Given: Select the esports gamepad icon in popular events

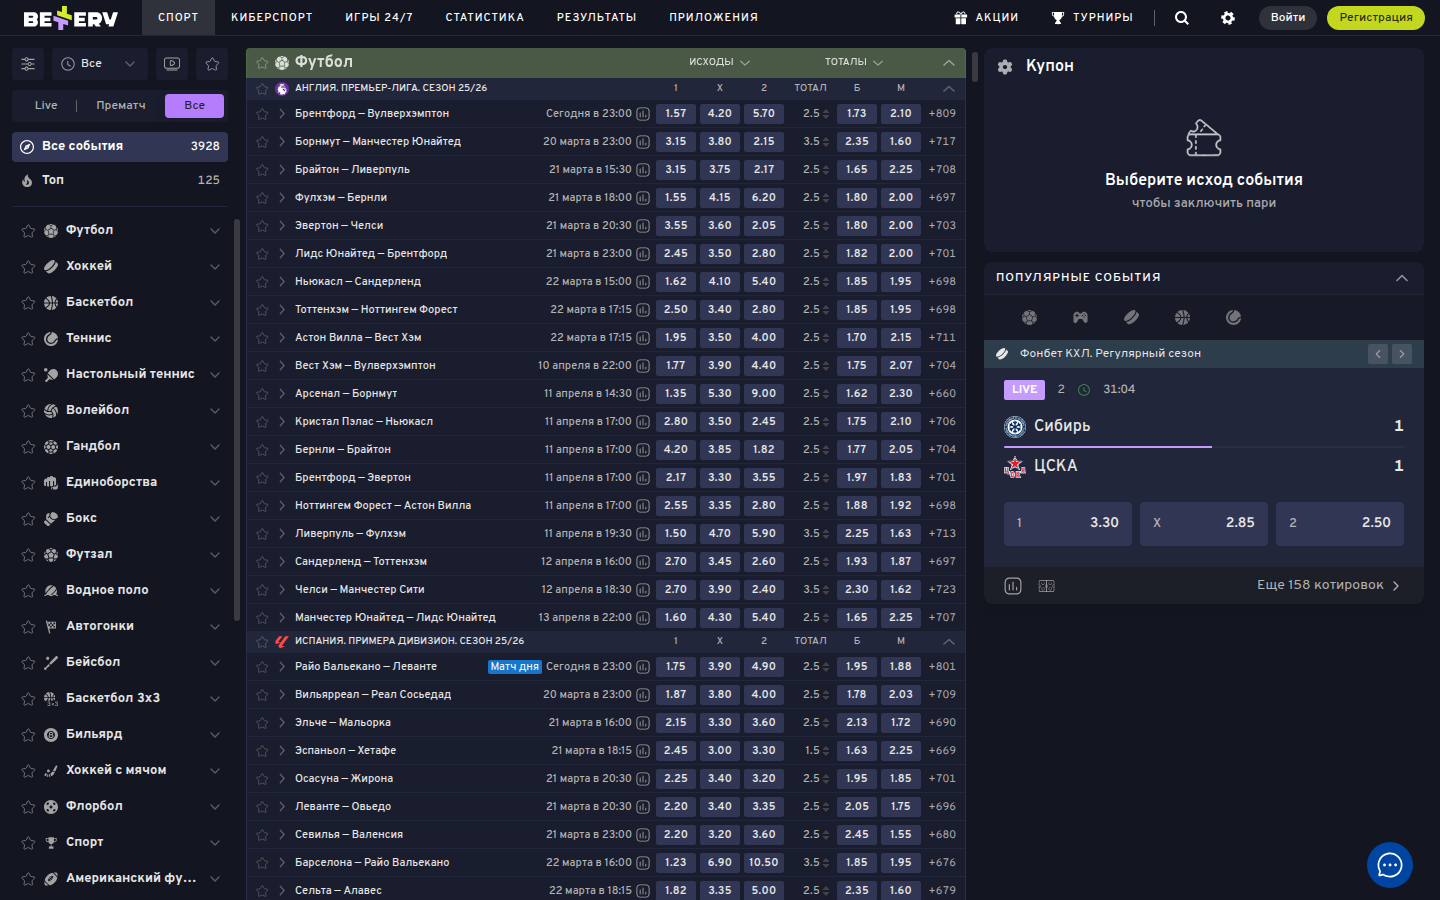Looking at the screenshot, I should [x=1080, y=318].
